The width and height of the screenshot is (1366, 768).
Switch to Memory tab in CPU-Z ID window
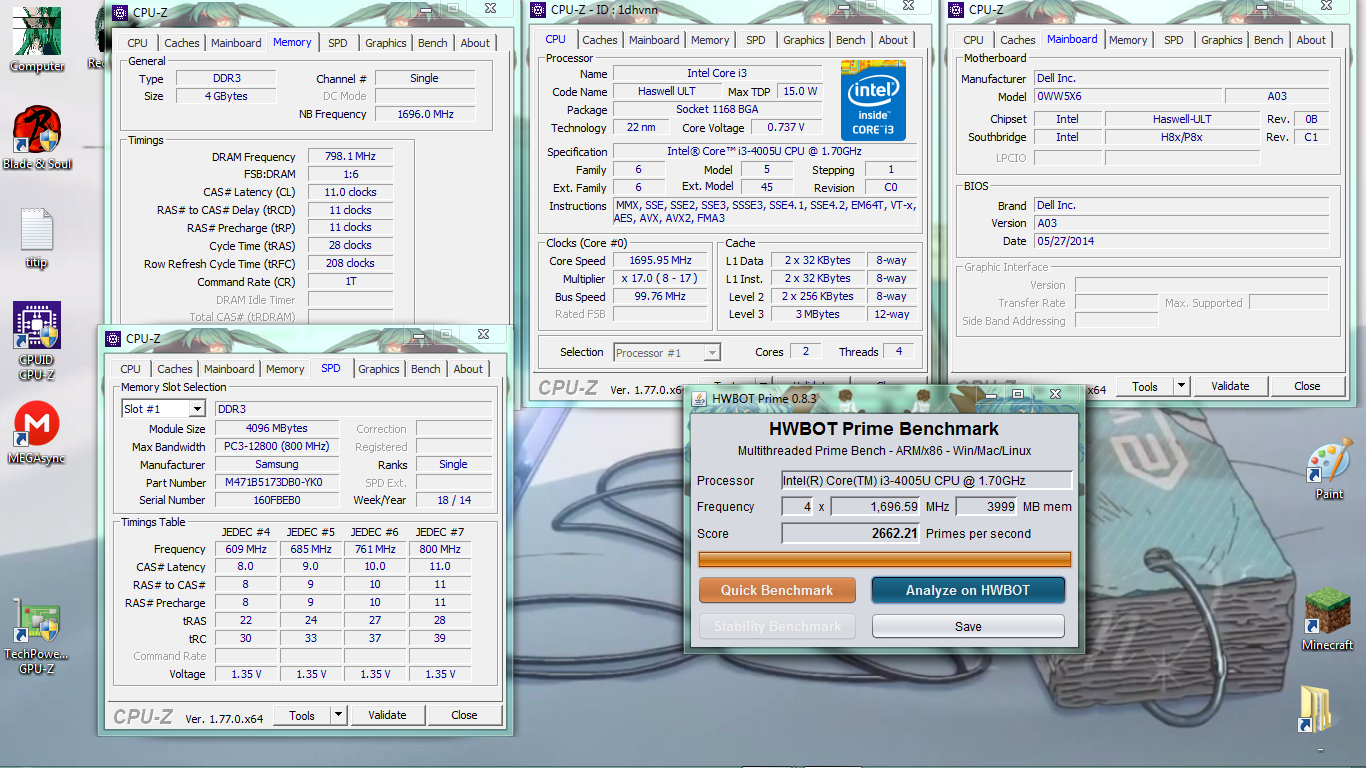click(x=710, y=40)
